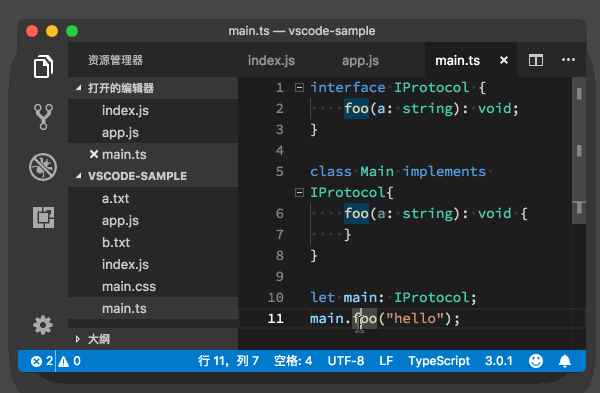Switch to the index.js editor tab
600x393 pixels.
(271, 60)
